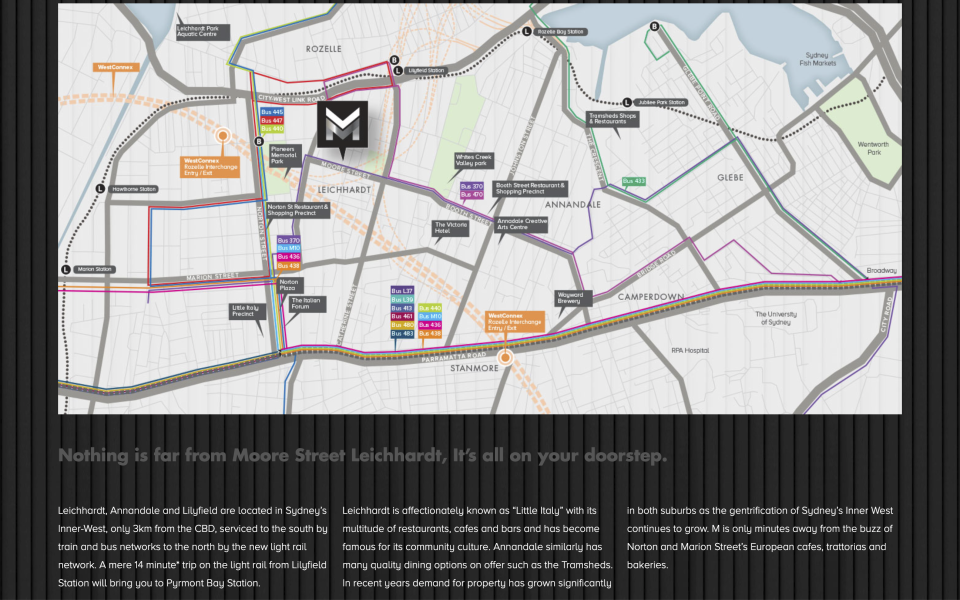Click the orange WestConnex circle marker west of Leichhardt
The width and height of the screenshot is (960, 600).
[x=223, y=136]
